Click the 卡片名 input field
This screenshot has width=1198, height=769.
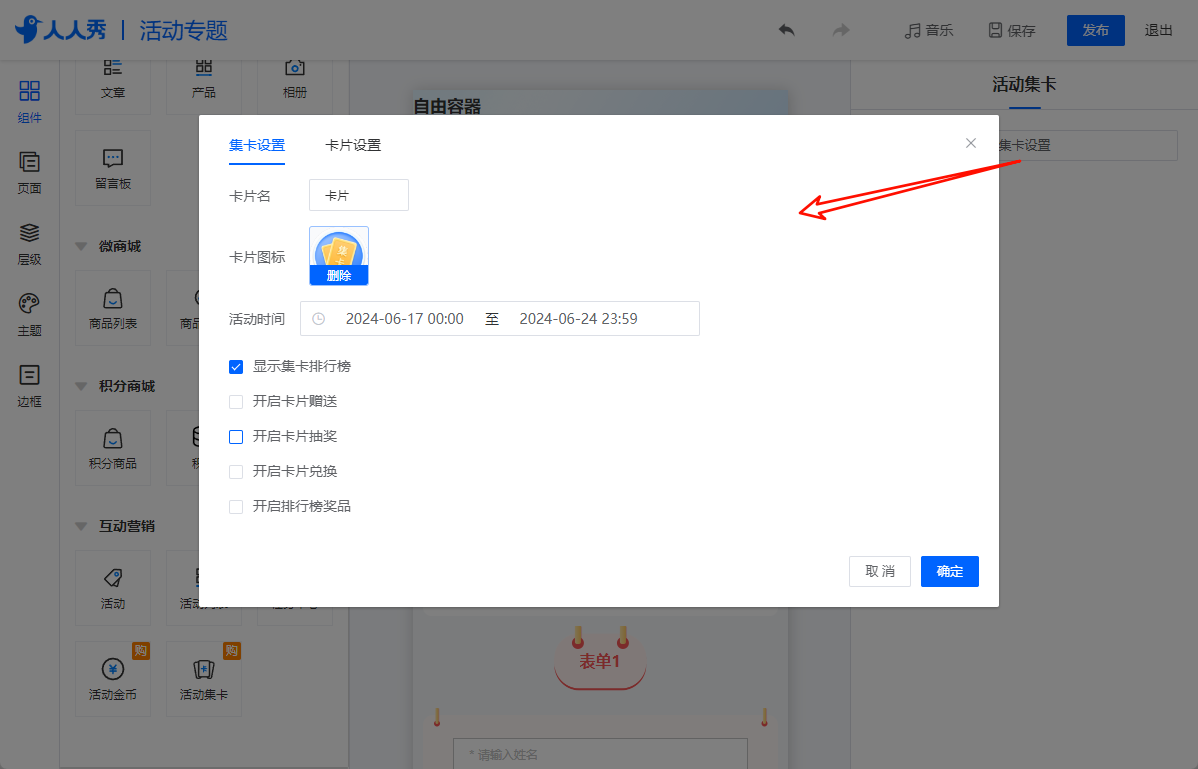pyautogui.click(x=358, y=195)
